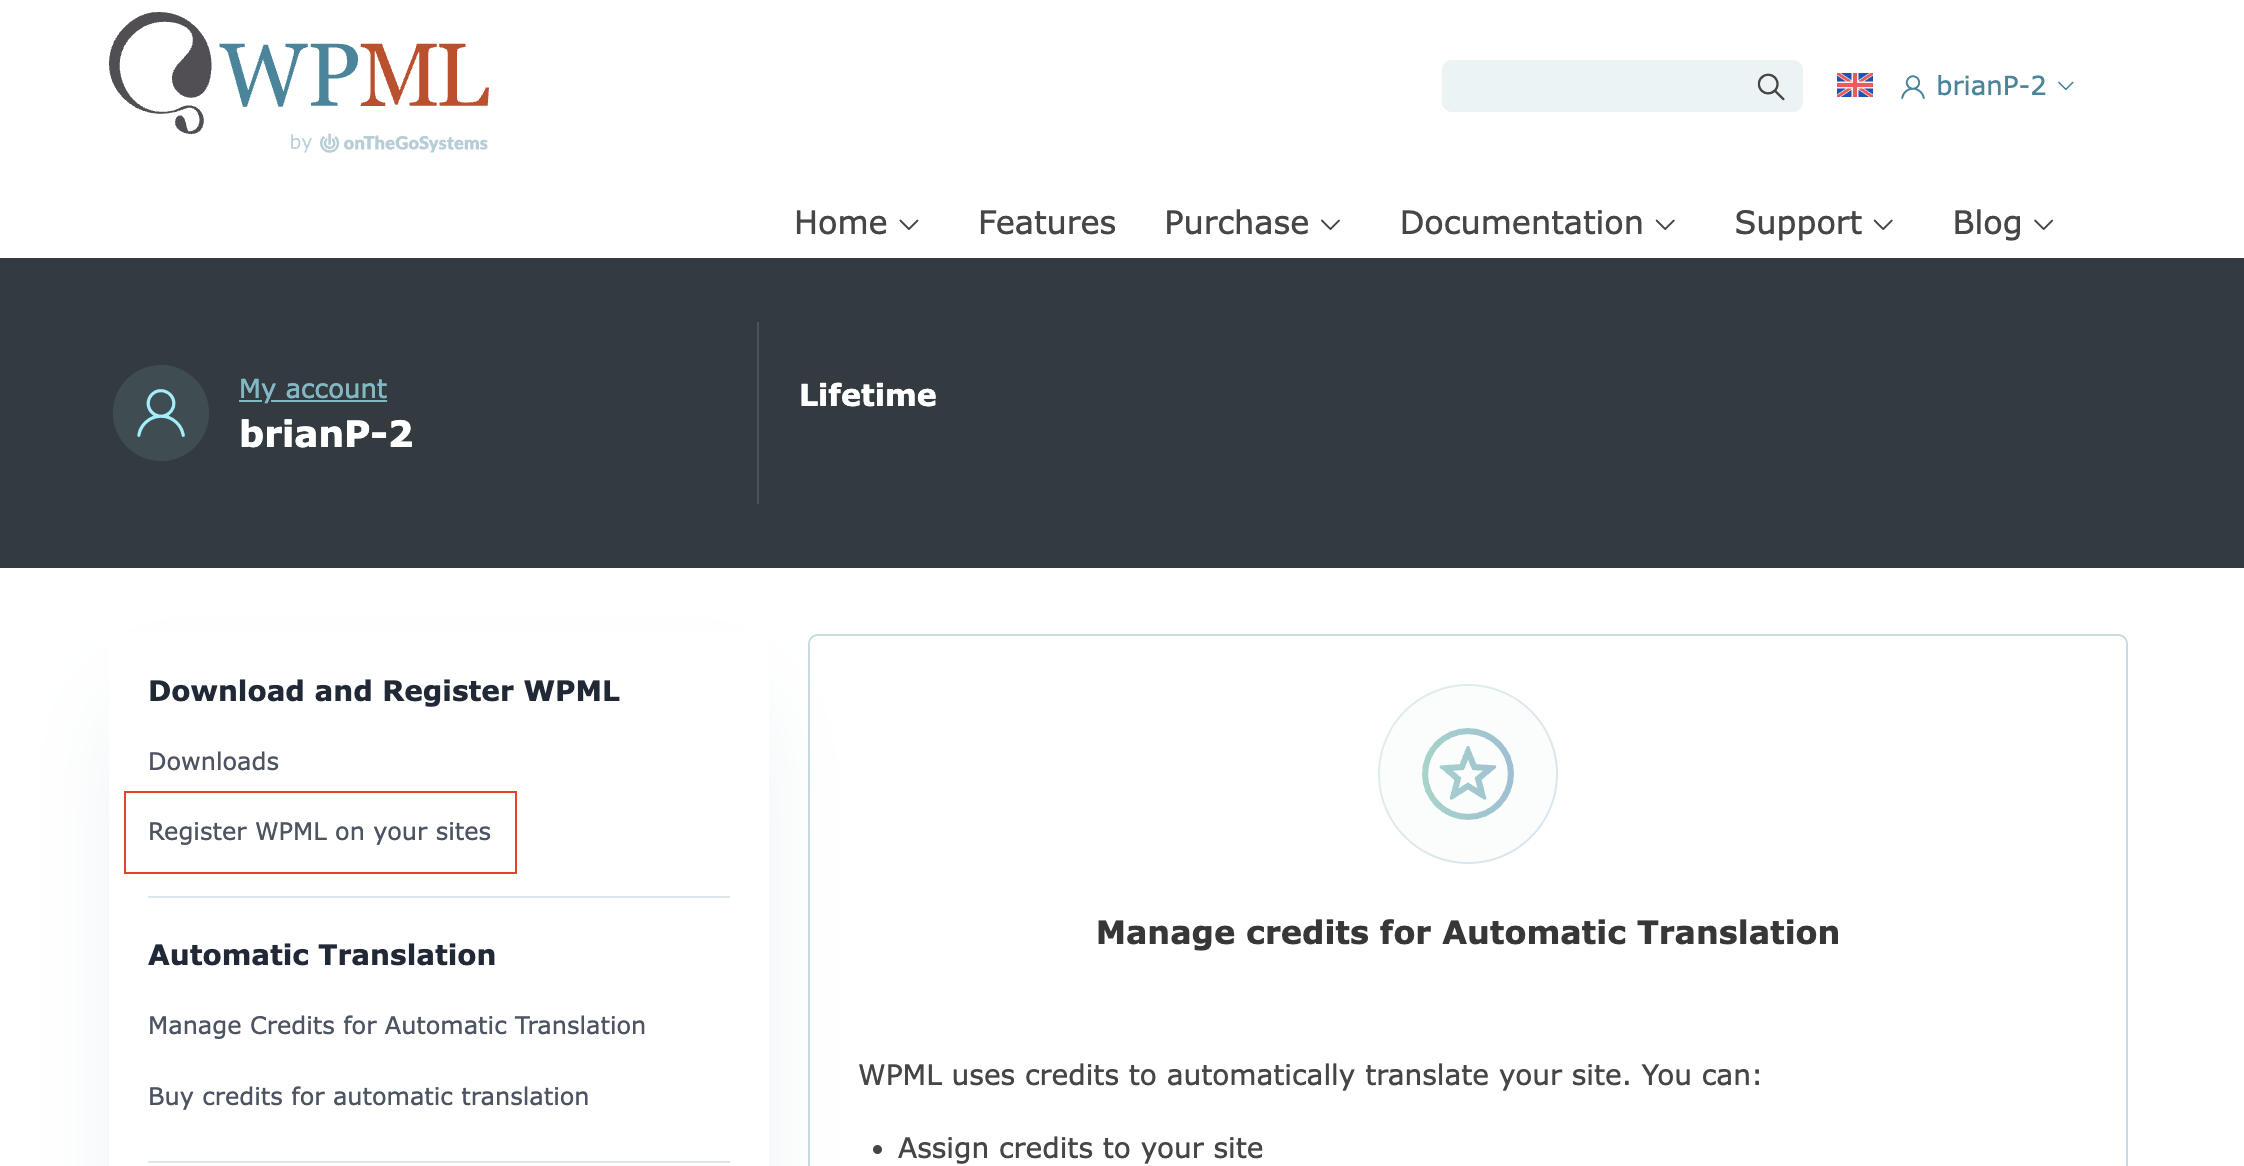Open the Downloads link
The width and height of the screenshot is (2244, 1166).
(213, 762)
